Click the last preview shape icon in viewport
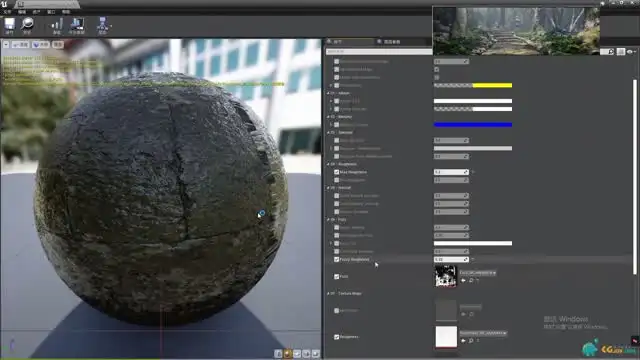Screen dimensions: 640x360 (316, 354)
